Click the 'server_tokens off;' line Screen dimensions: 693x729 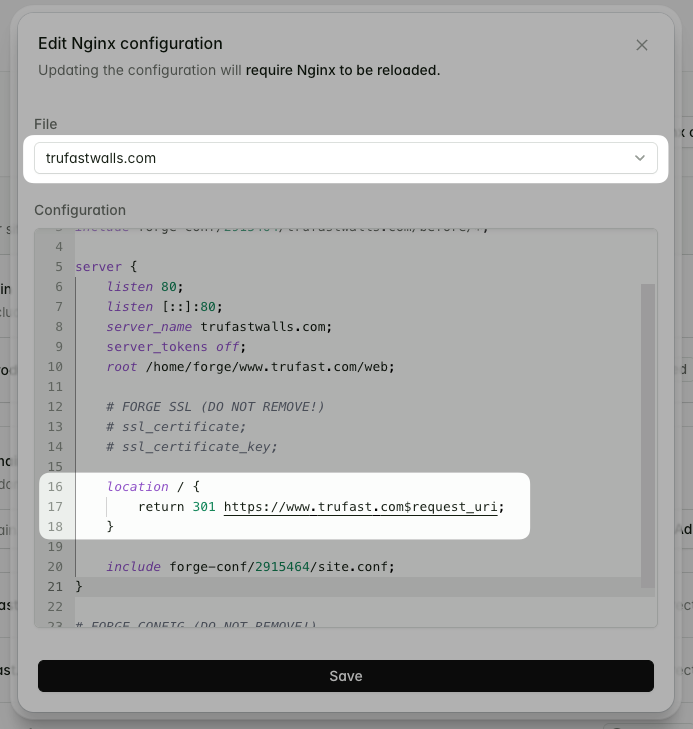[176, 347]
